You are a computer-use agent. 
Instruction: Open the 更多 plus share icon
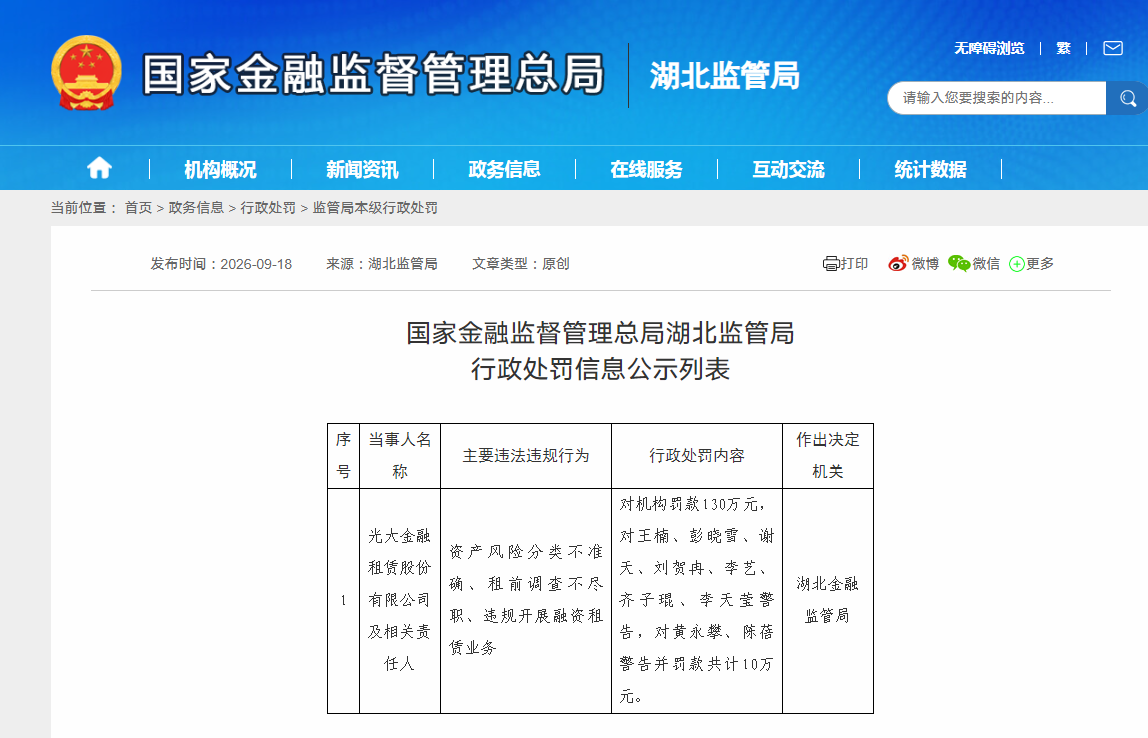(1016, 264)
